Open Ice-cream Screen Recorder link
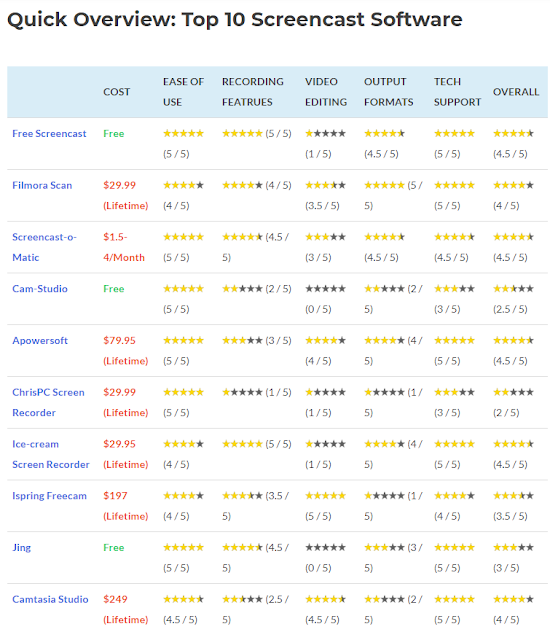 point(51,454)
